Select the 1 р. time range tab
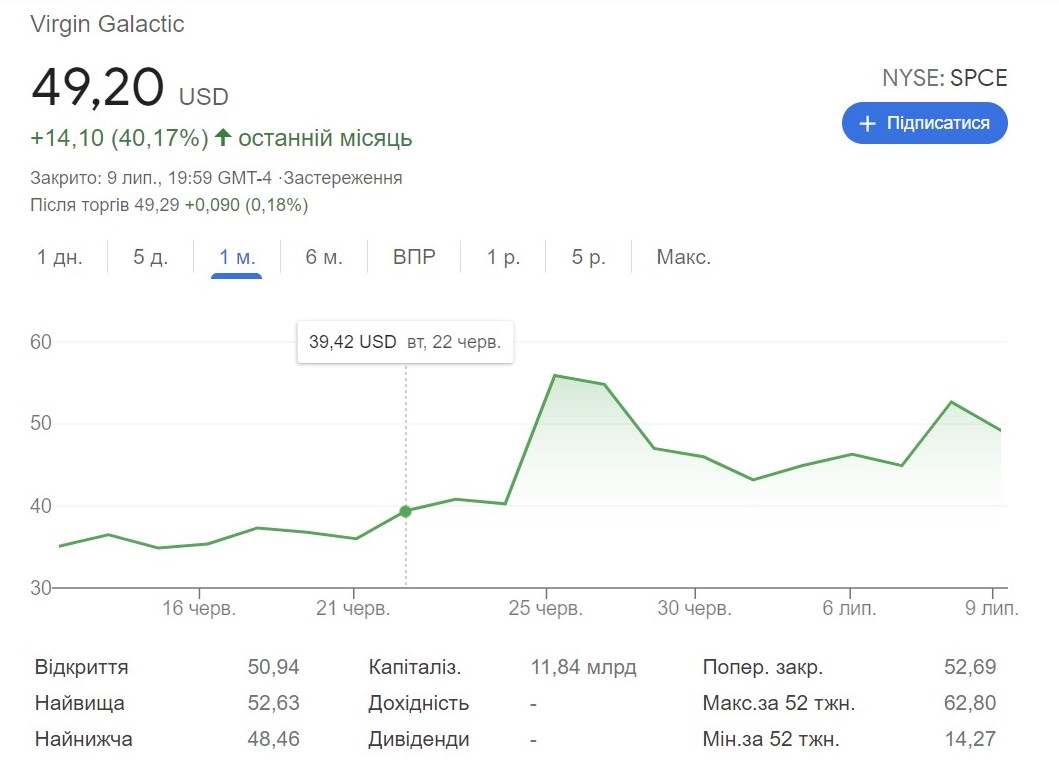 click(503, 257)
